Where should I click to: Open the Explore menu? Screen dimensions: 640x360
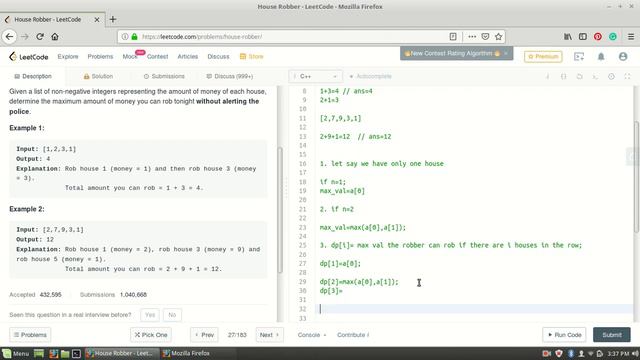point(68,57)
